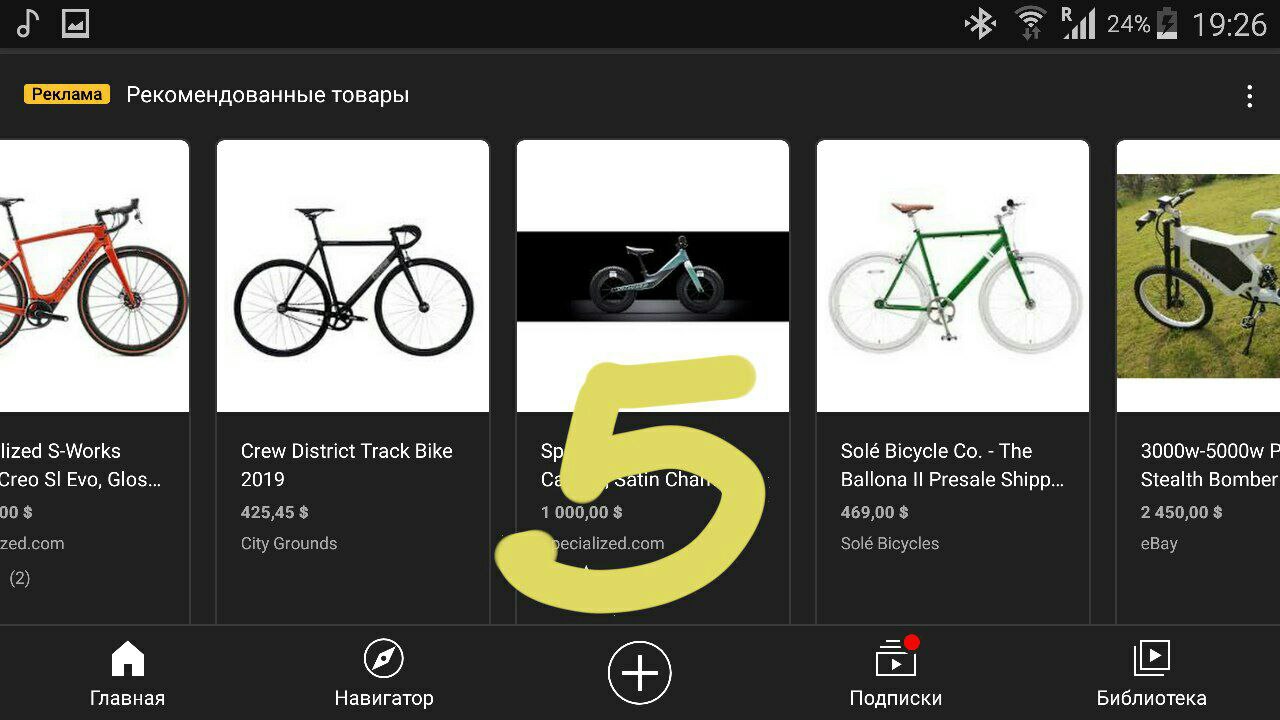Tap the Главная home icon
This screenshot has width=1280, height=720.
coord(128,659)
